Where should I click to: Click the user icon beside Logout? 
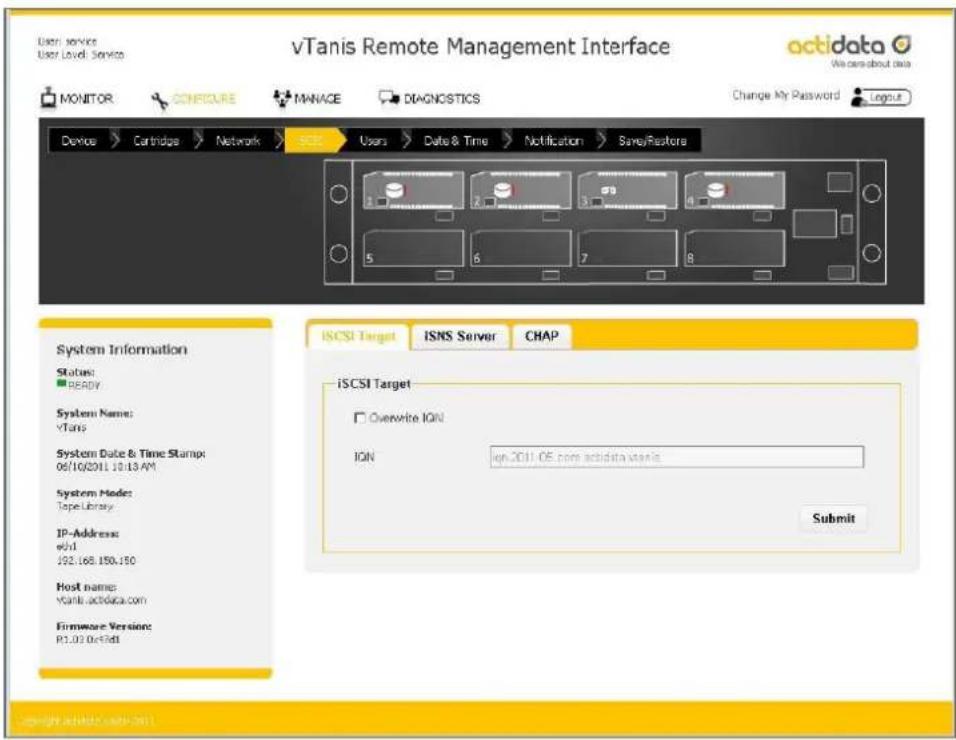859,97
